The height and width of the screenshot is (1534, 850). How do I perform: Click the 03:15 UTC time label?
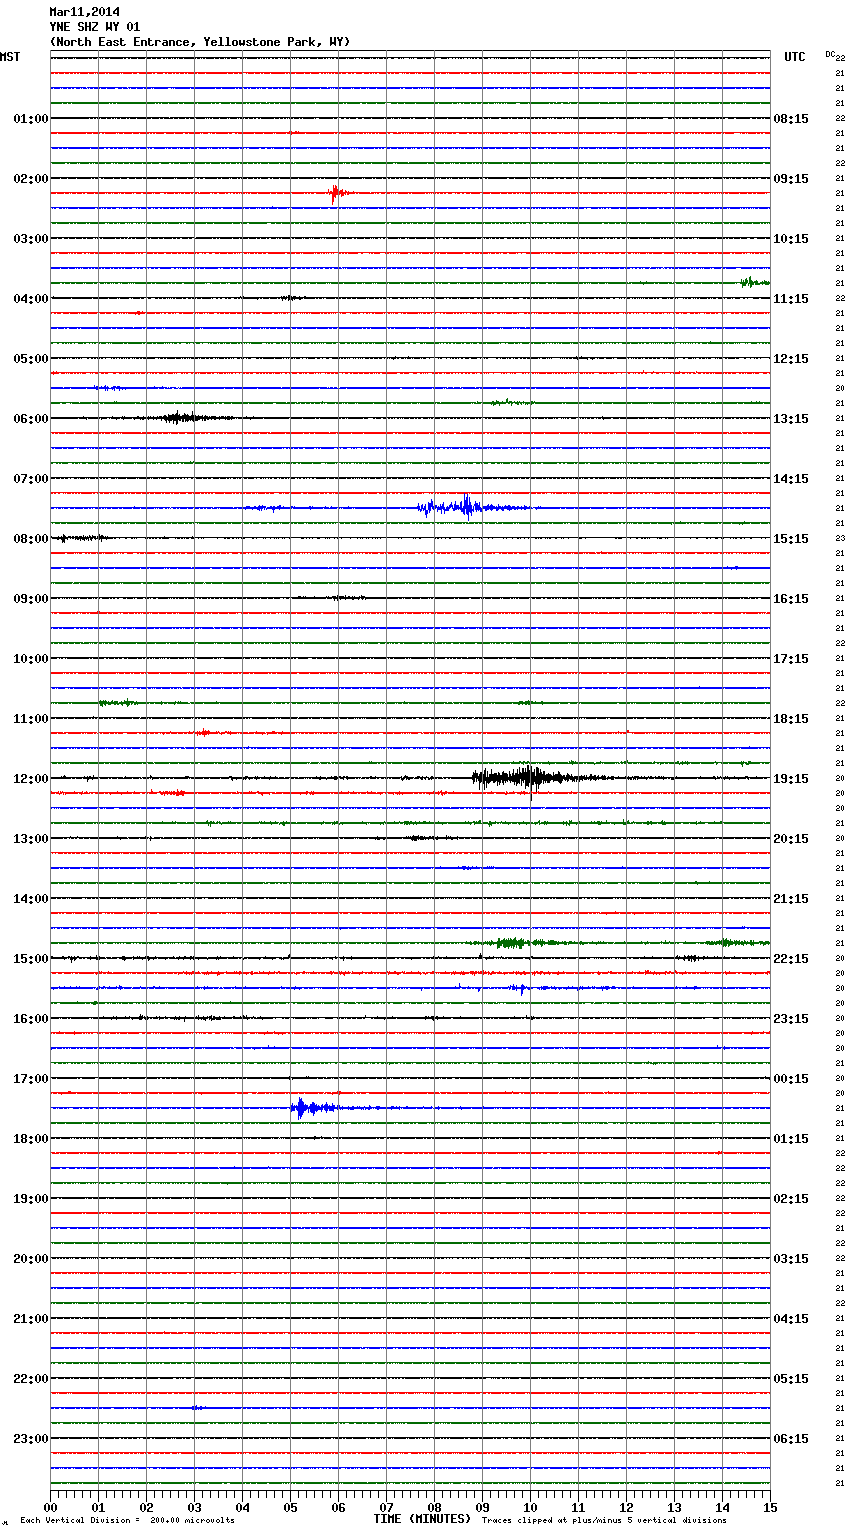[x=791, y=1258]
